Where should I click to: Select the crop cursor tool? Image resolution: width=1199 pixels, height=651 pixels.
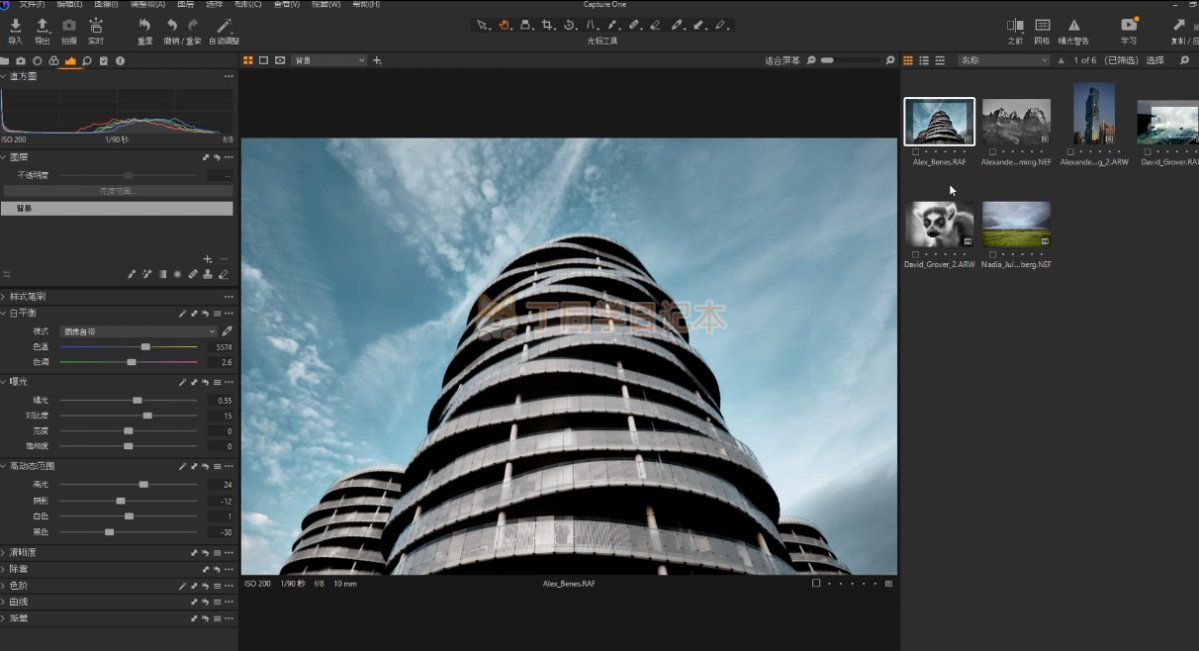[547, 25]
